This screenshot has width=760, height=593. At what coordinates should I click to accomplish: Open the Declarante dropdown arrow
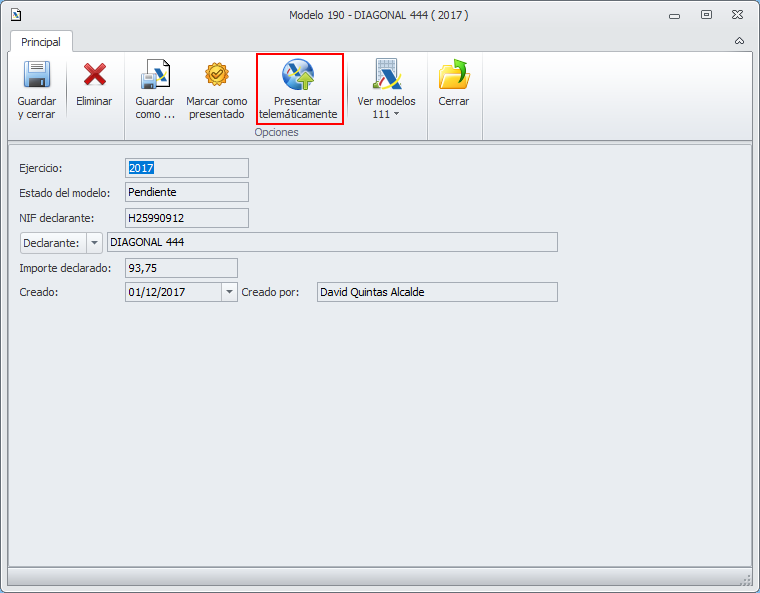tap(95, 243)
